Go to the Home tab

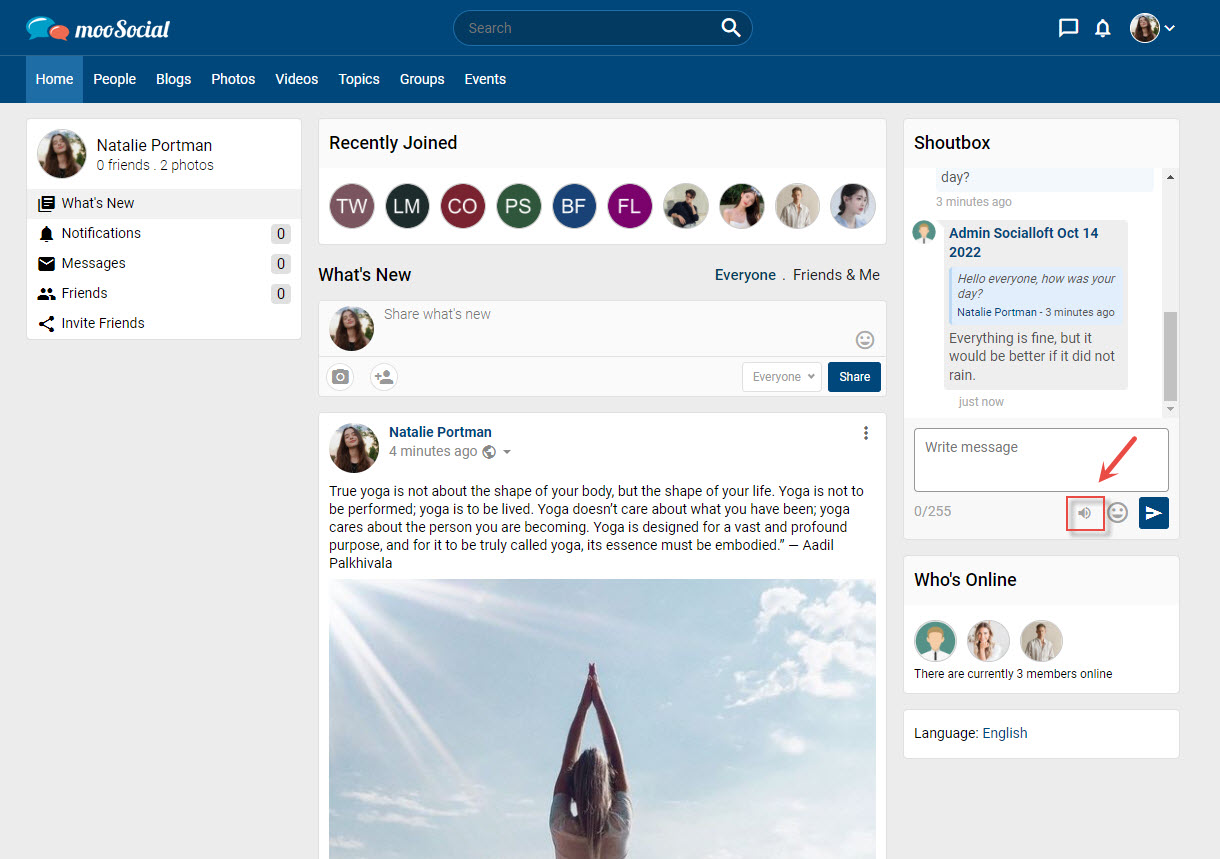coord(54,79)
